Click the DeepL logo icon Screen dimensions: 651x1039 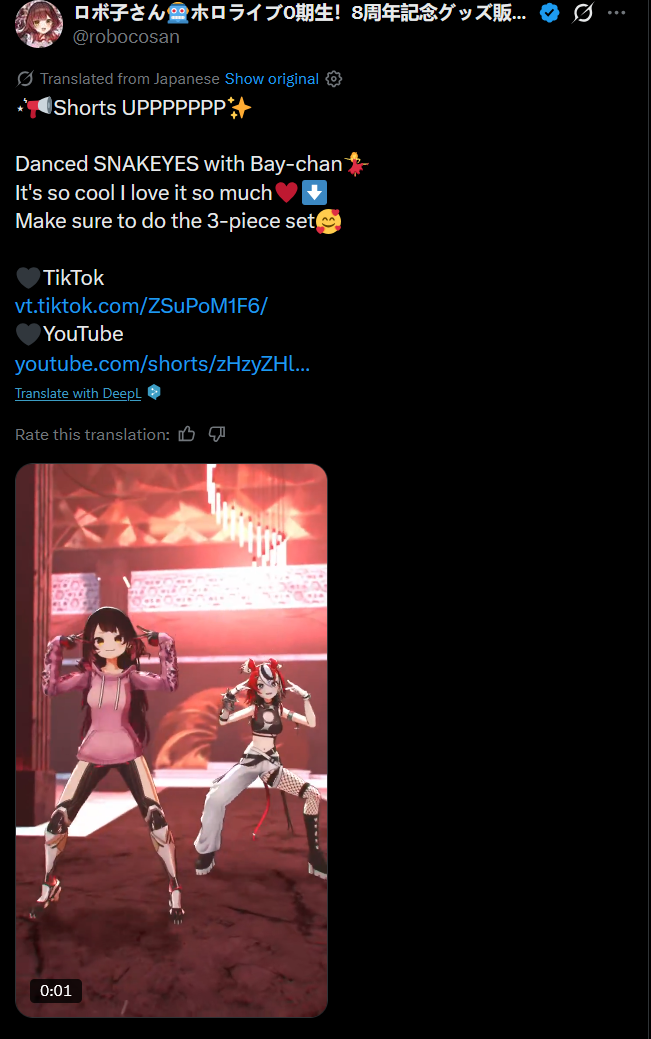154,392
